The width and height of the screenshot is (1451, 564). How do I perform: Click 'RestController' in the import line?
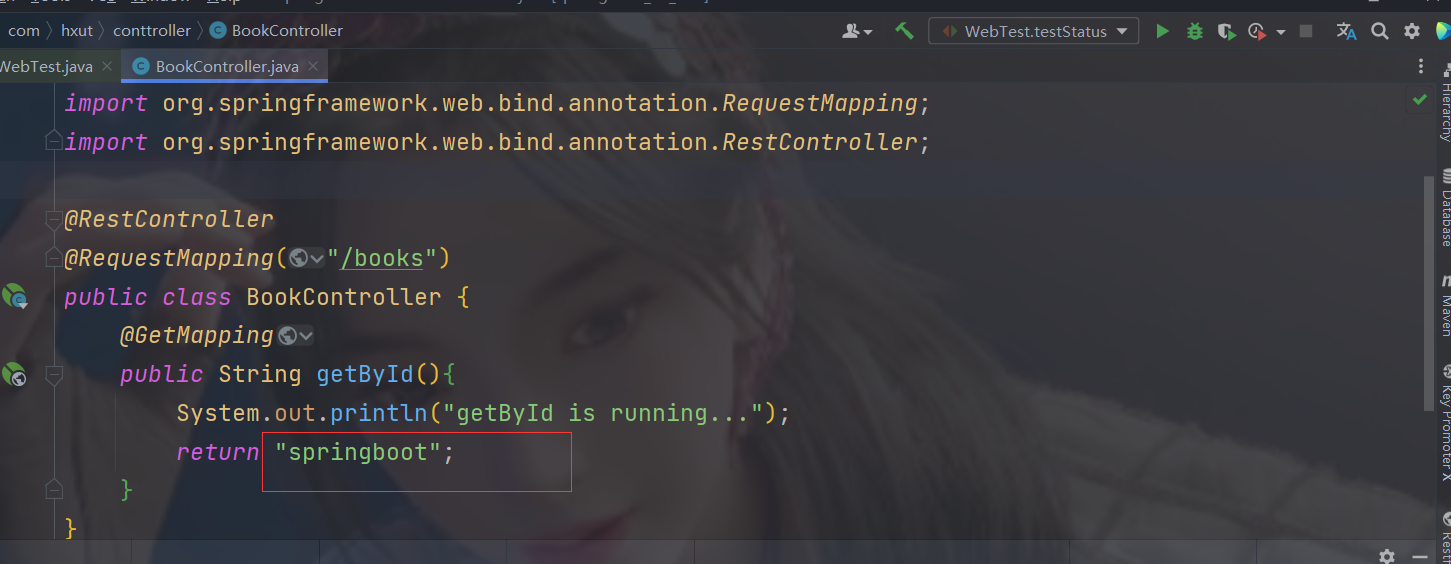pos(819,142)
